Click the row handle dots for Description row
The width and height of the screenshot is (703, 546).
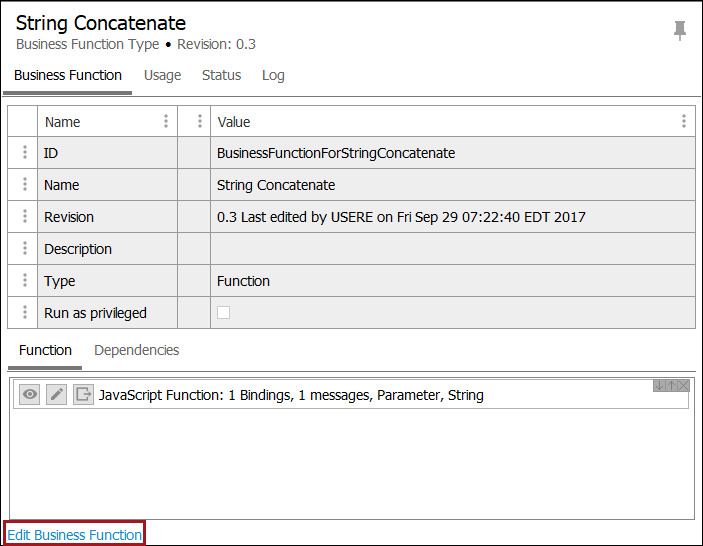tap(24, 249)
